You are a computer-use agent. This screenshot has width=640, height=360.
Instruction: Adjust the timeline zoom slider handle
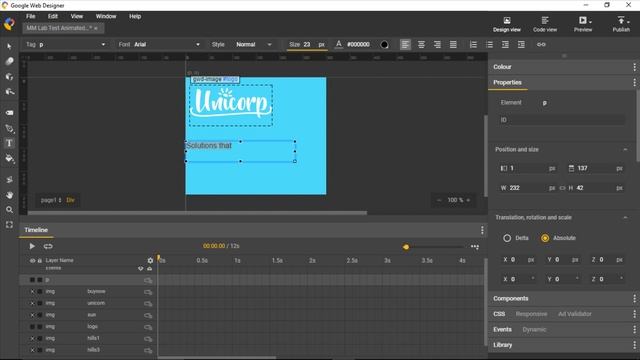pos(406,247)
